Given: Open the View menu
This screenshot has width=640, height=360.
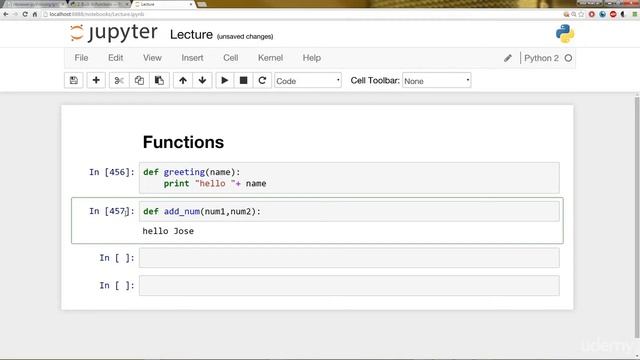Looking at the screenshot, I should point(152,58).
